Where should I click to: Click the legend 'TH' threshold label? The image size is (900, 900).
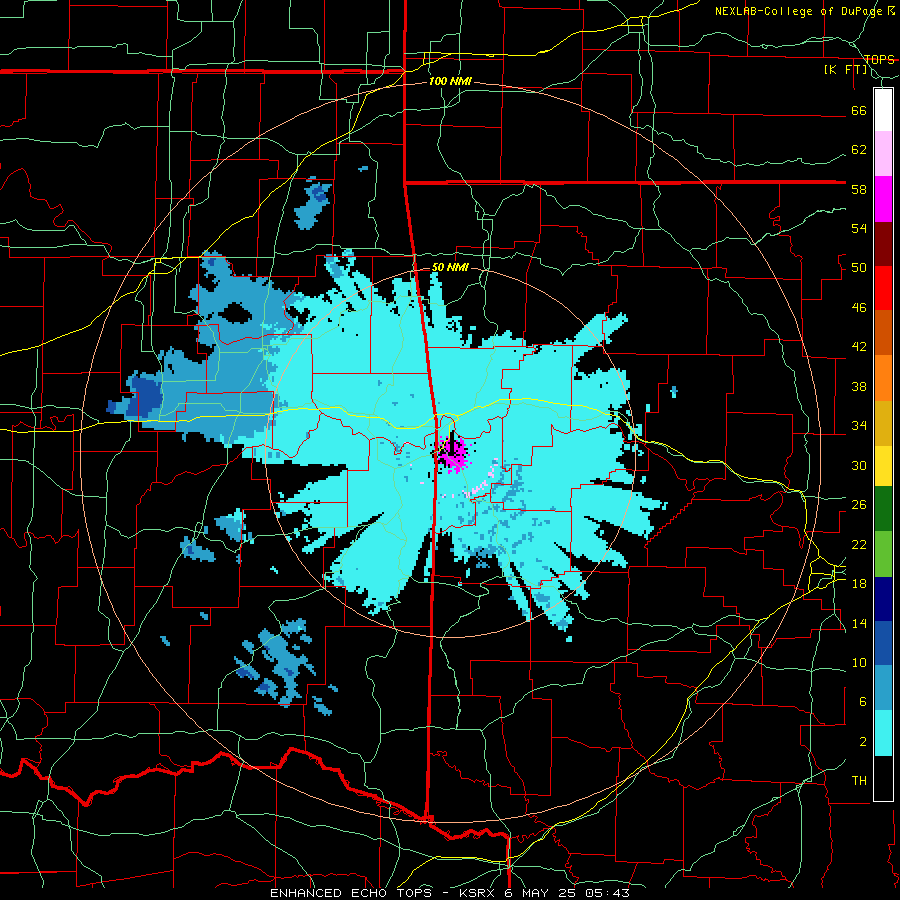click(859, 781)
